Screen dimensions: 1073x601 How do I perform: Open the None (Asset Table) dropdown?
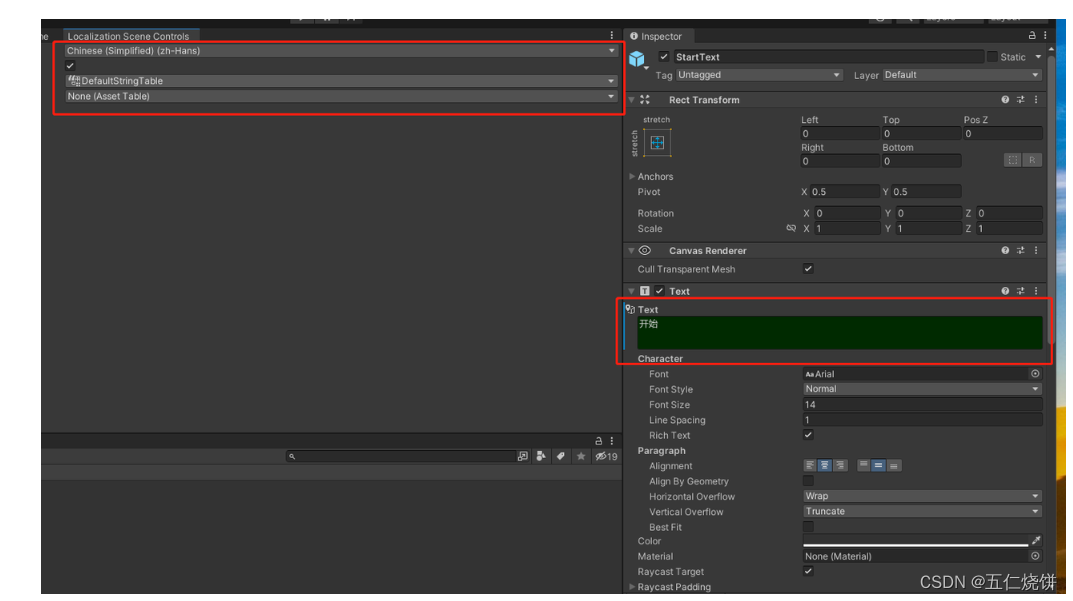pyautogui.click(x=341, y=97)
